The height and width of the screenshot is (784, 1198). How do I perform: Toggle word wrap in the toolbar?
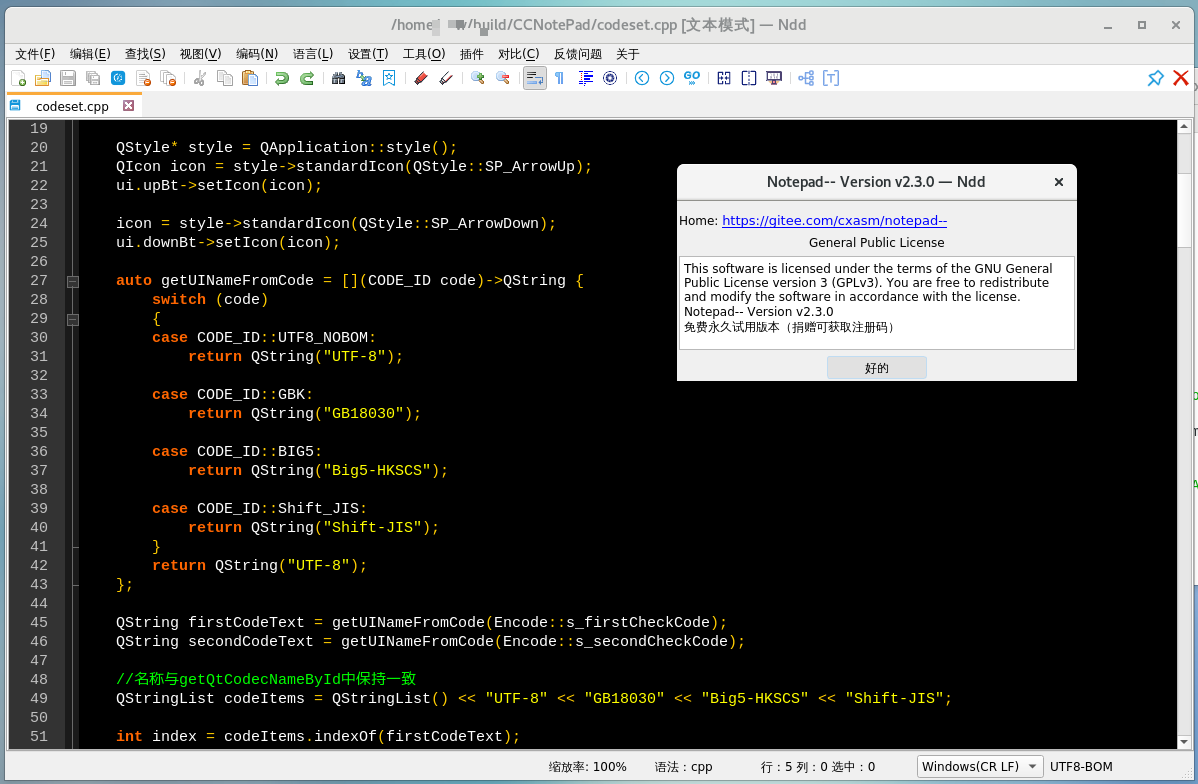point(534,77)
